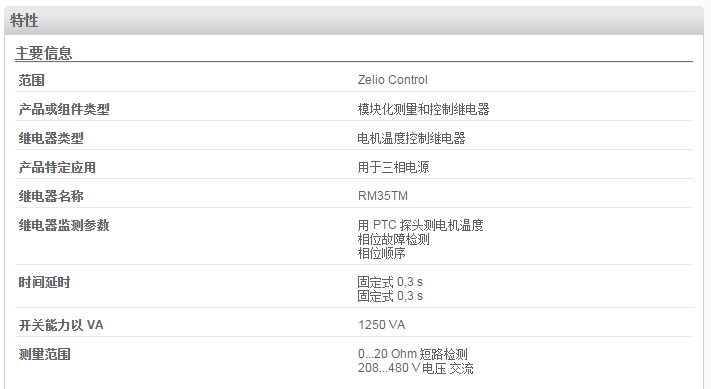Click the 时间延时 label

44,282
